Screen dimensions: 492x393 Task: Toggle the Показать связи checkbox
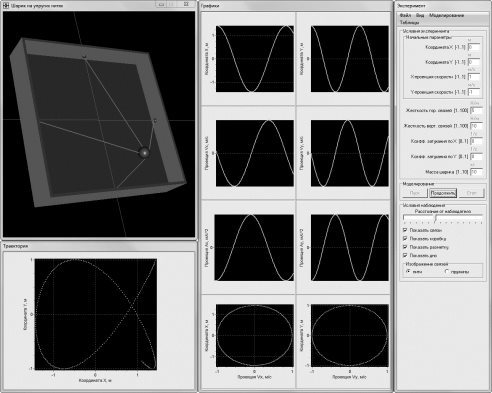coord(405,230)
